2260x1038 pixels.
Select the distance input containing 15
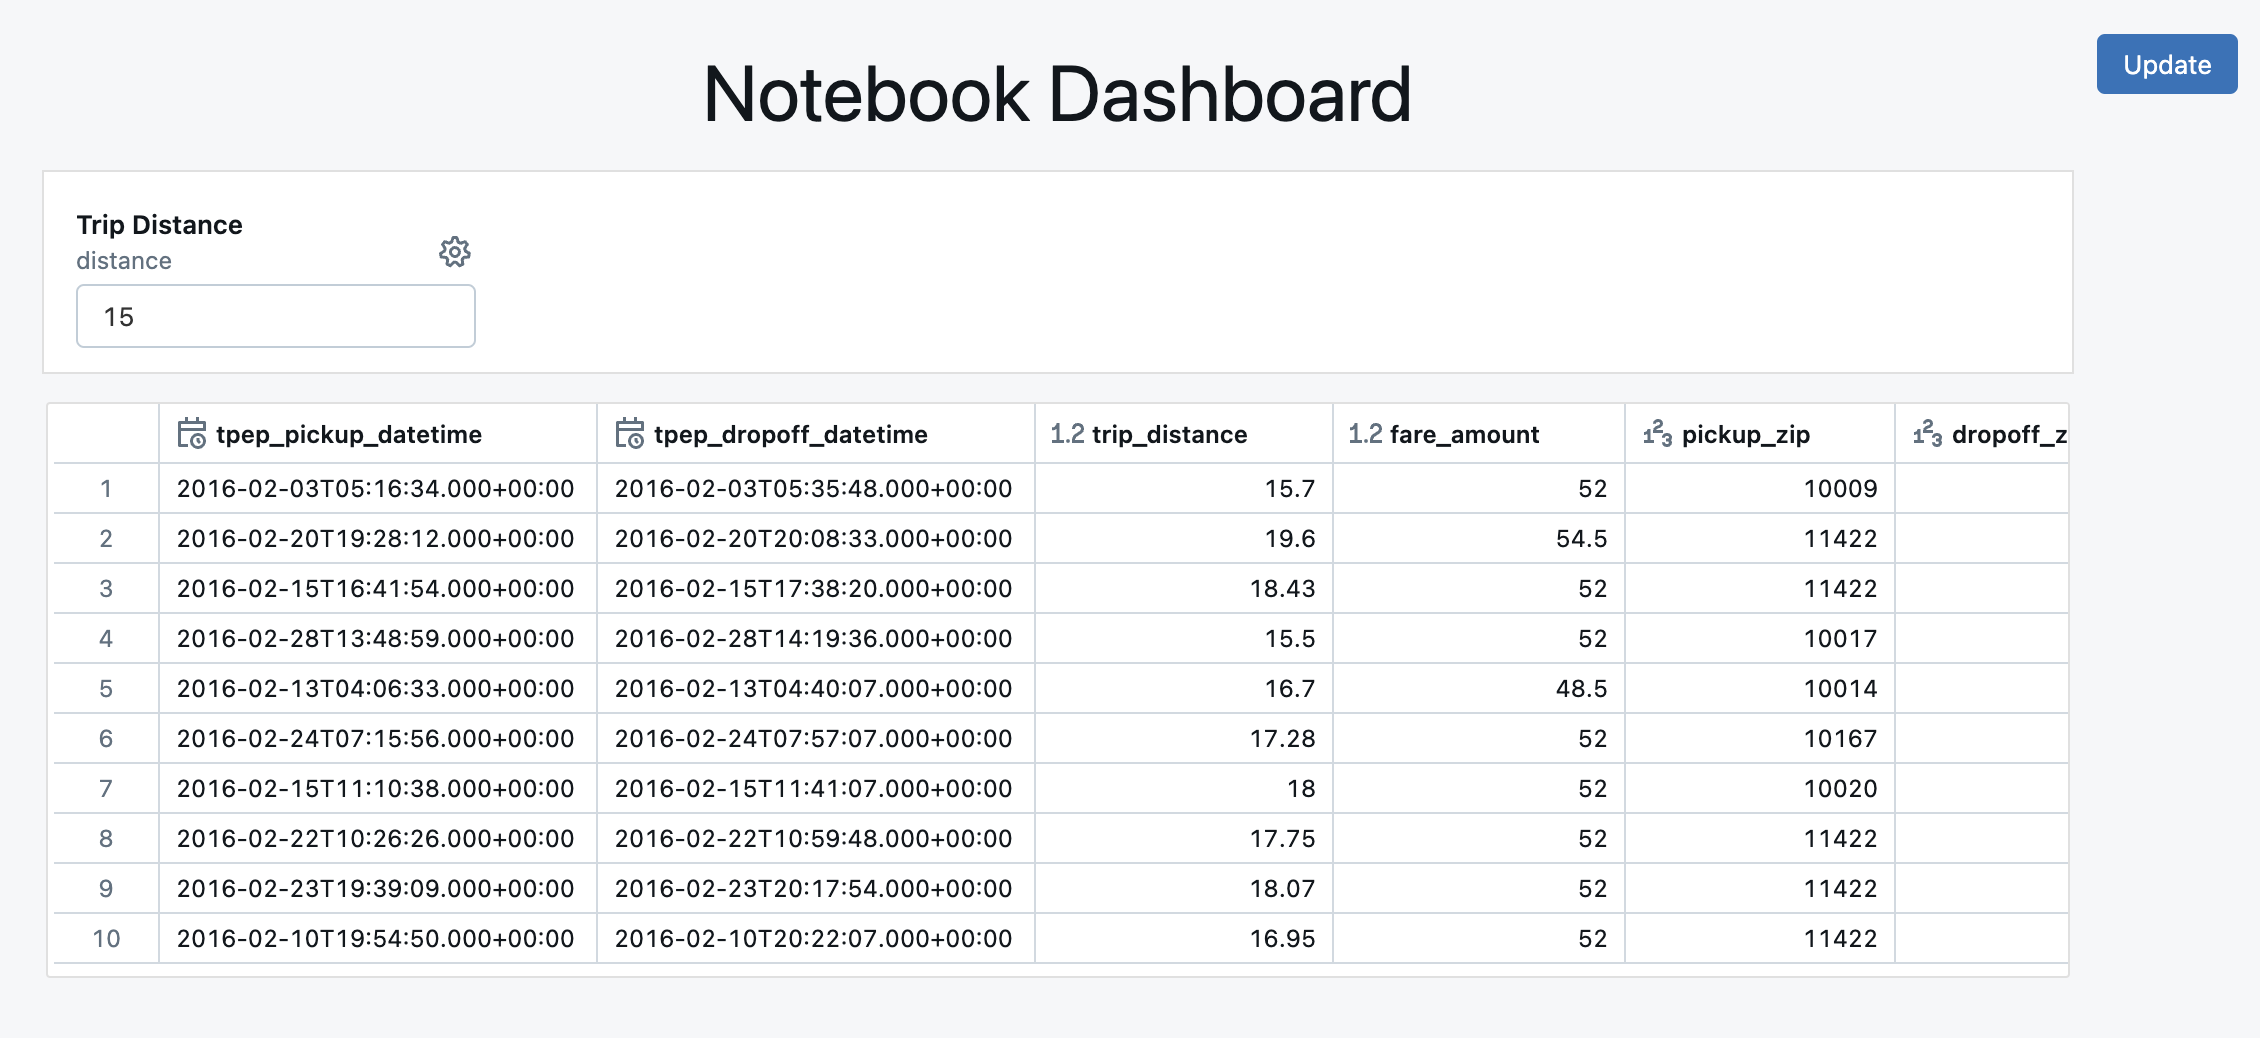[x=275, y=316]
